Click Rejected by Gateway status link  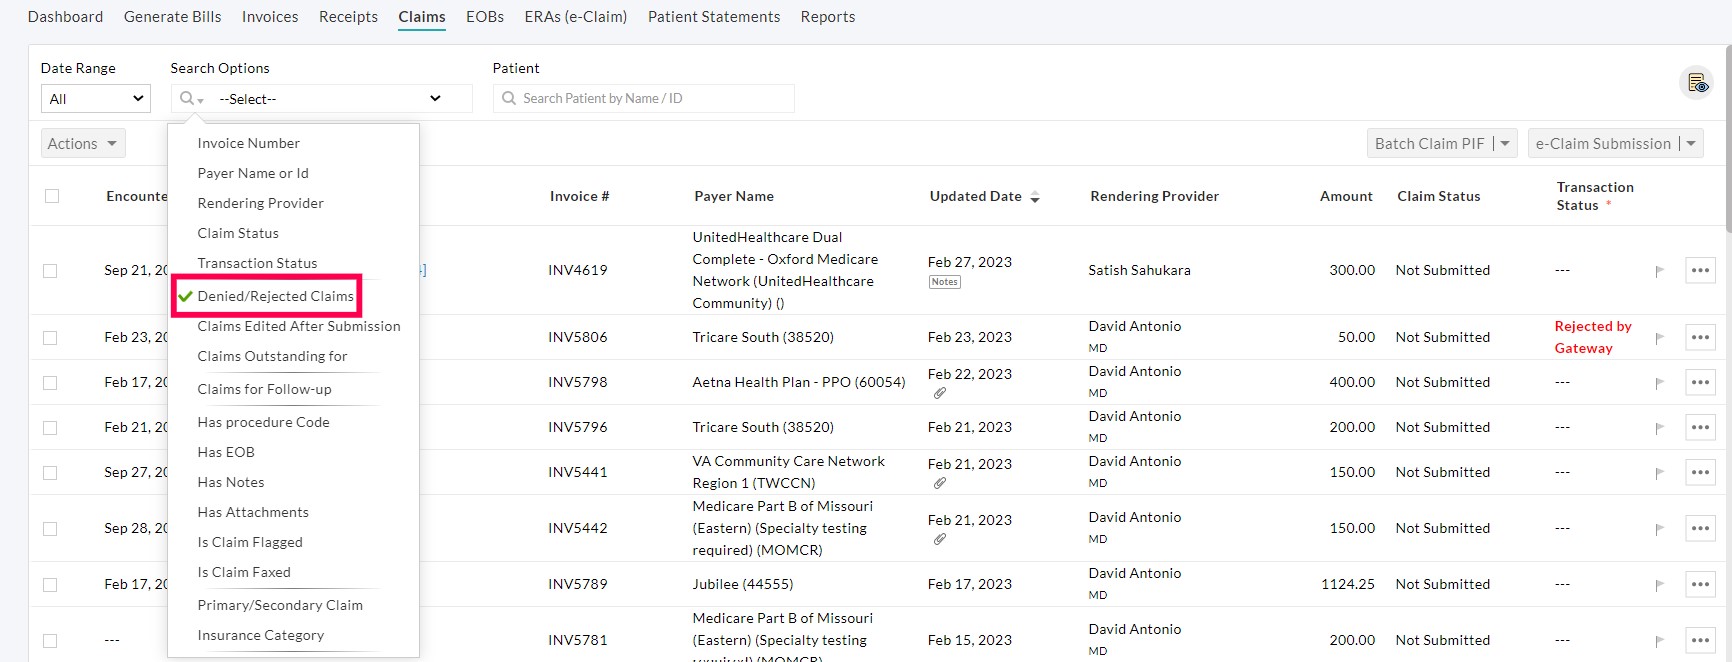[x=1591, y=337]
